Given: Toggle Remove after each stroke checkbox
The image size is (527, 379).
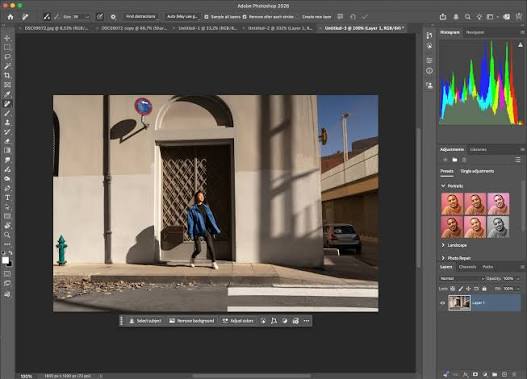Looking at the screenshot, I should coord(245,17).
